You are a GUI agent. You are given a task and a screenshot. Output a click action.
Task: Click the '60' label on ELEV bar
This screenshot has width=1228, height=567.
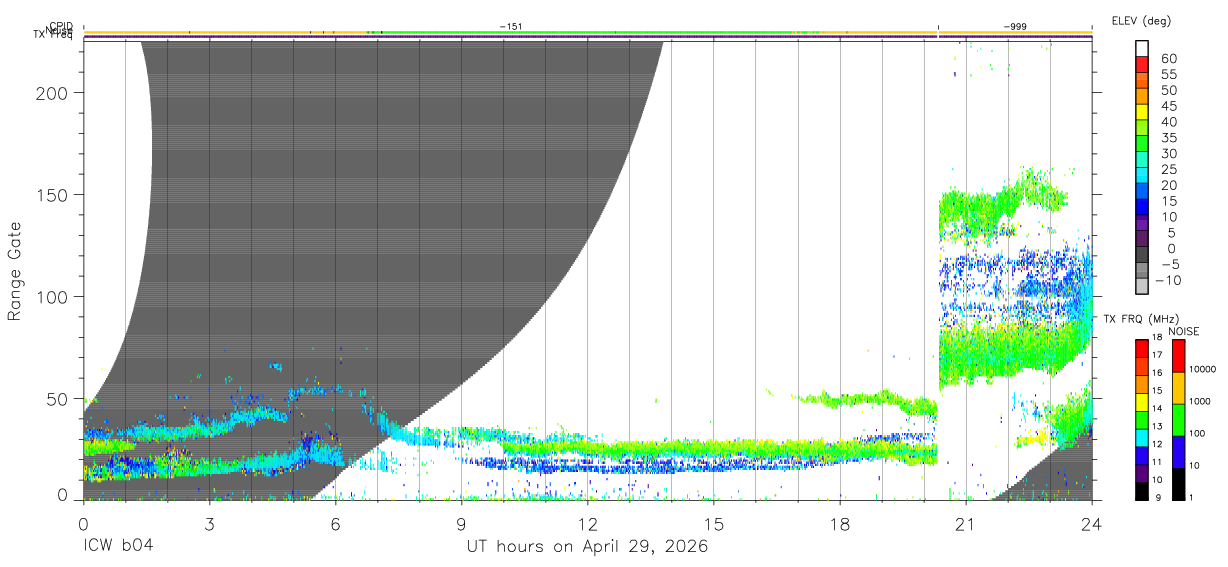(x=1168, y=58)
